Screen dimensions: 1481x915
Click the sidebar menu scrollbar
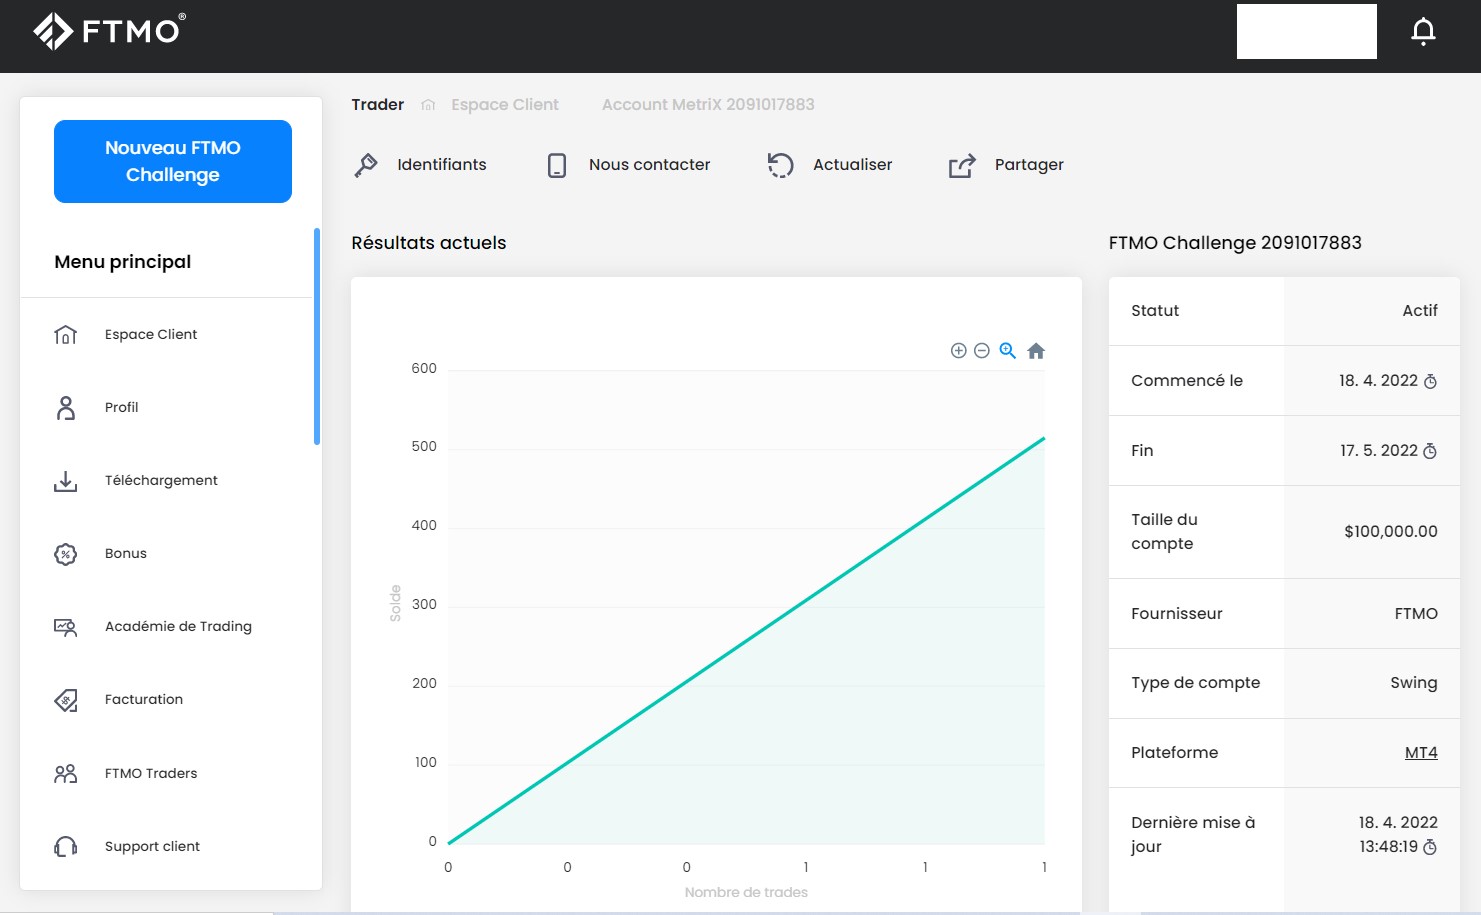click(x=317, y=336)
